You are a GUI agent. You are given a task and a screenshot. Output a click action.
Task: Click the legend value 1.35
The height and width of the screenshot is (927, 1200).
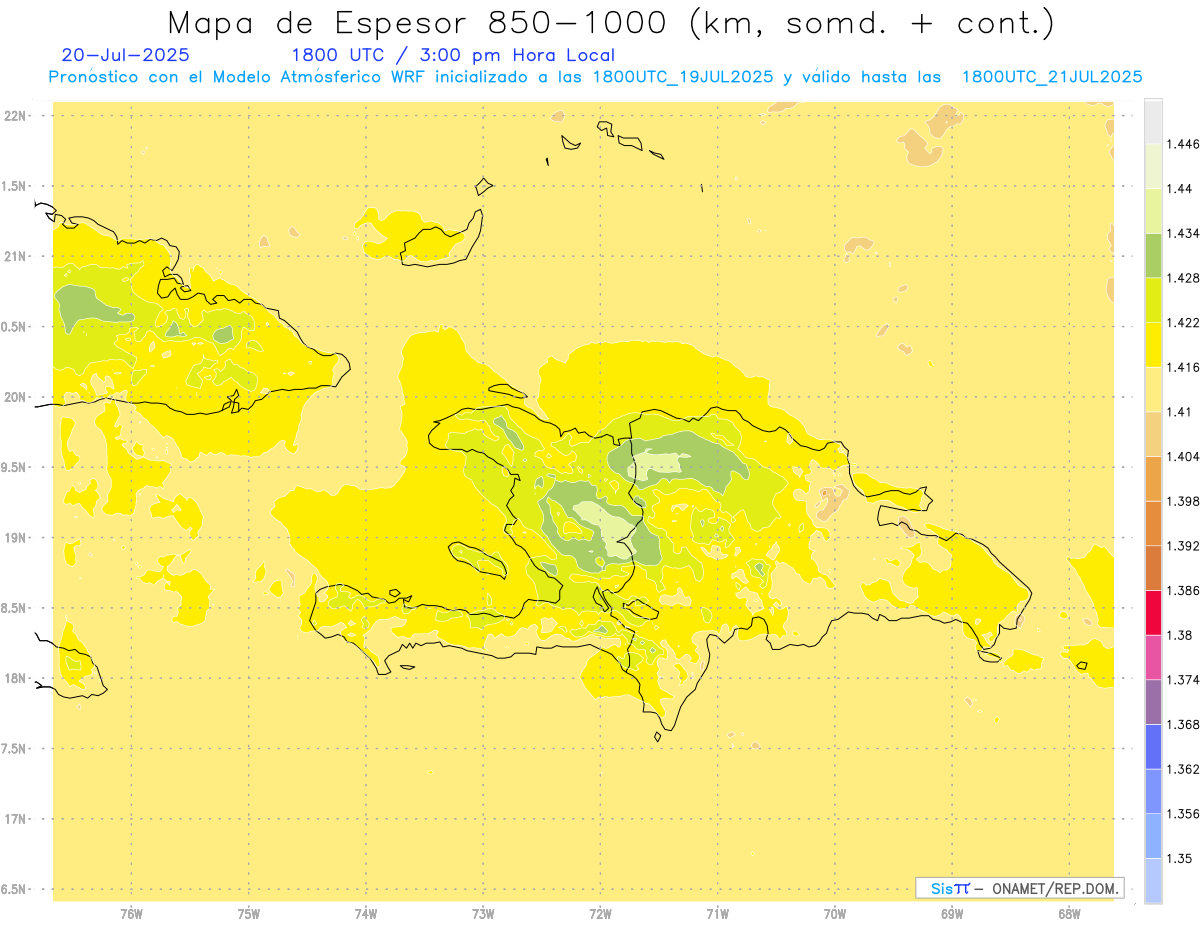pos(1180,858)
